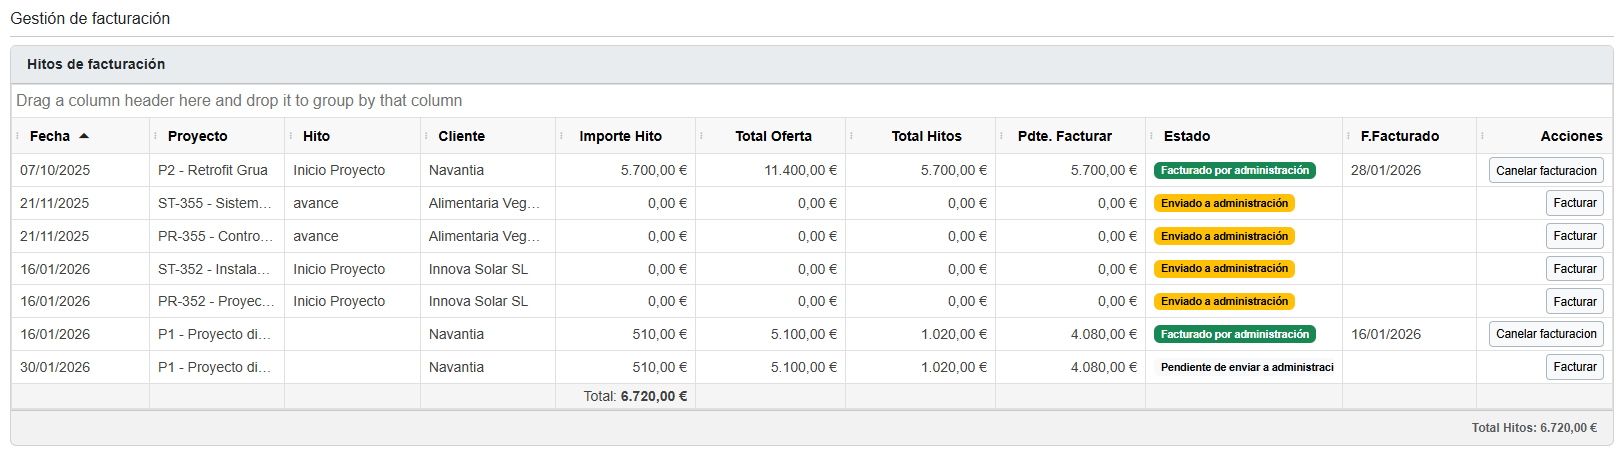The height and width of the screenshot is (454, 1621).
Task: Click the grip dots left of Importe Hito header
Action: 562,136
